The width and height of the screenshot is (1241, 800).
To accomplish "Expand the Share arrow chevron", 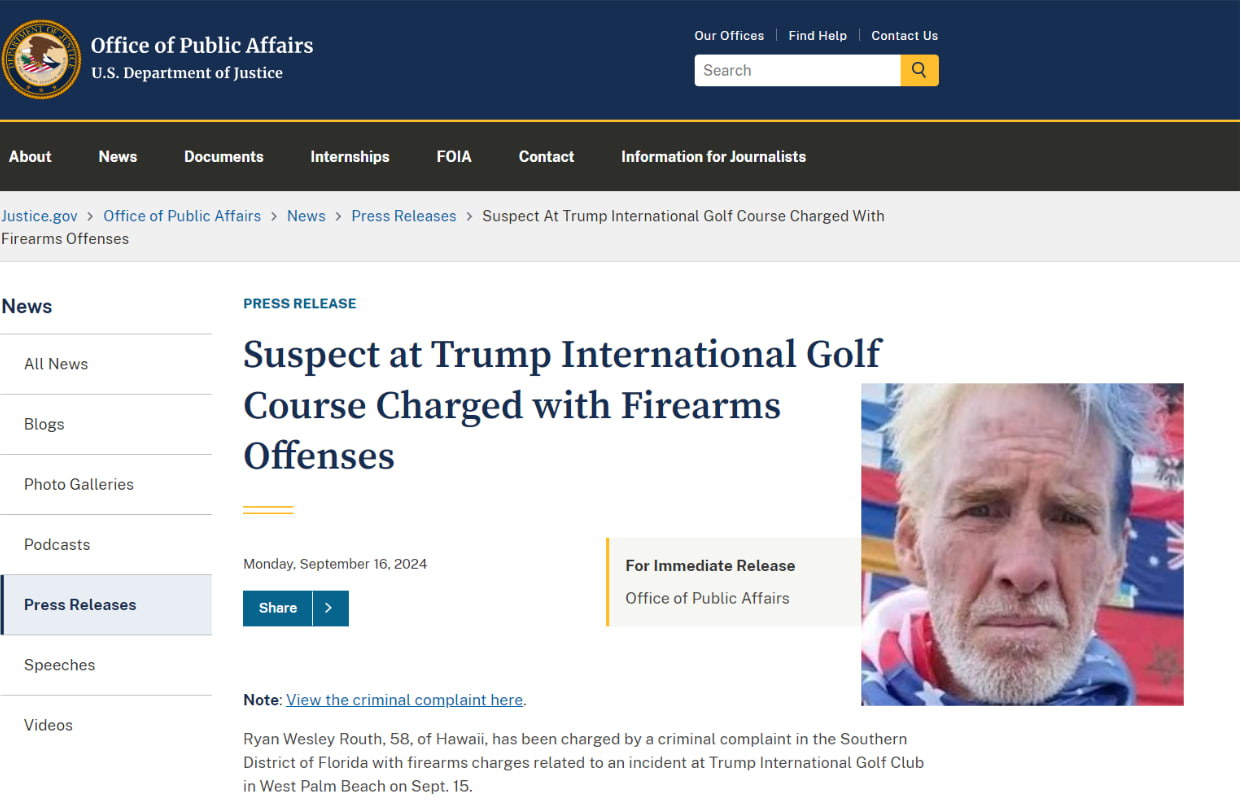I will pos(329,608).
